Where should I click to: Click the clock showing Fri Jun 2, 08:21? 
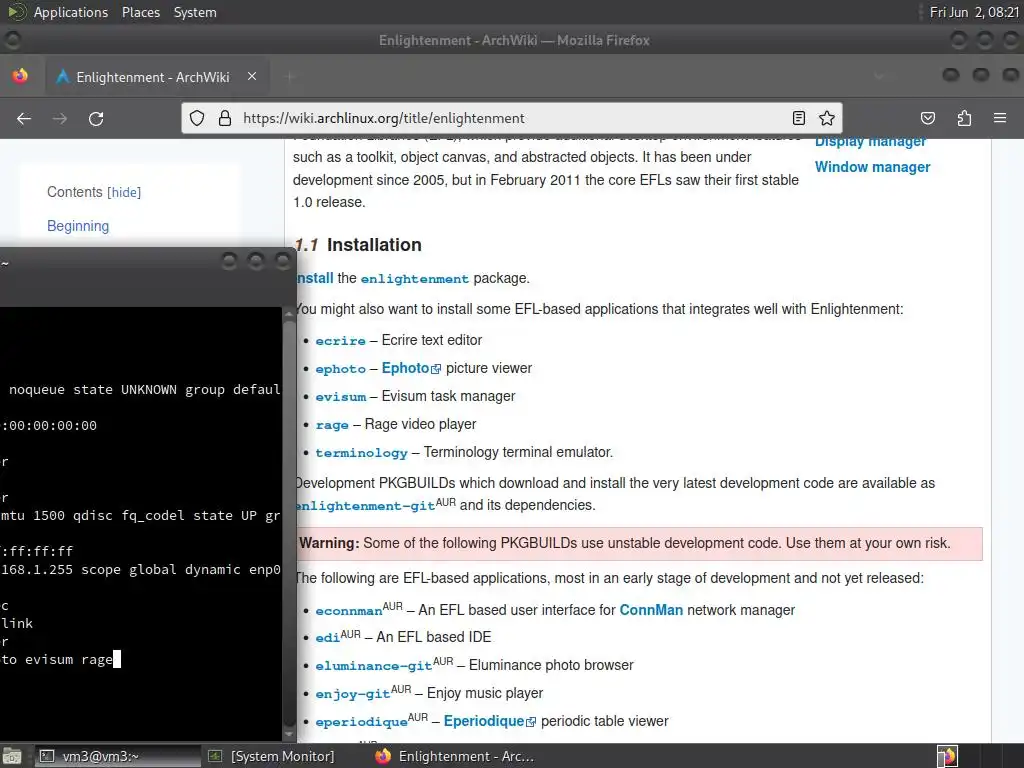coord(974,12)
